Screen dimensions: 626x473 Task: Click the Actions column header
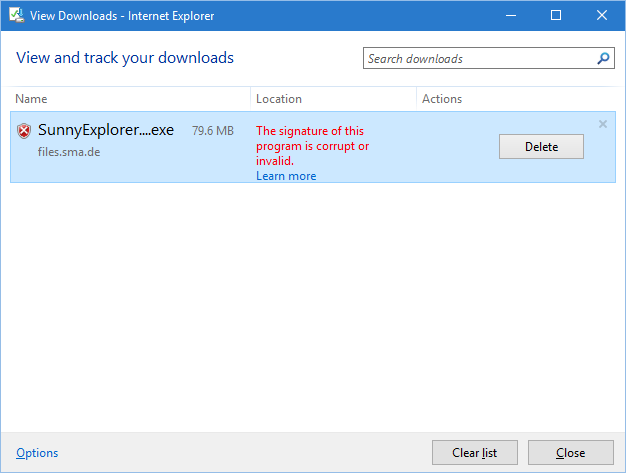pos(442,99)
